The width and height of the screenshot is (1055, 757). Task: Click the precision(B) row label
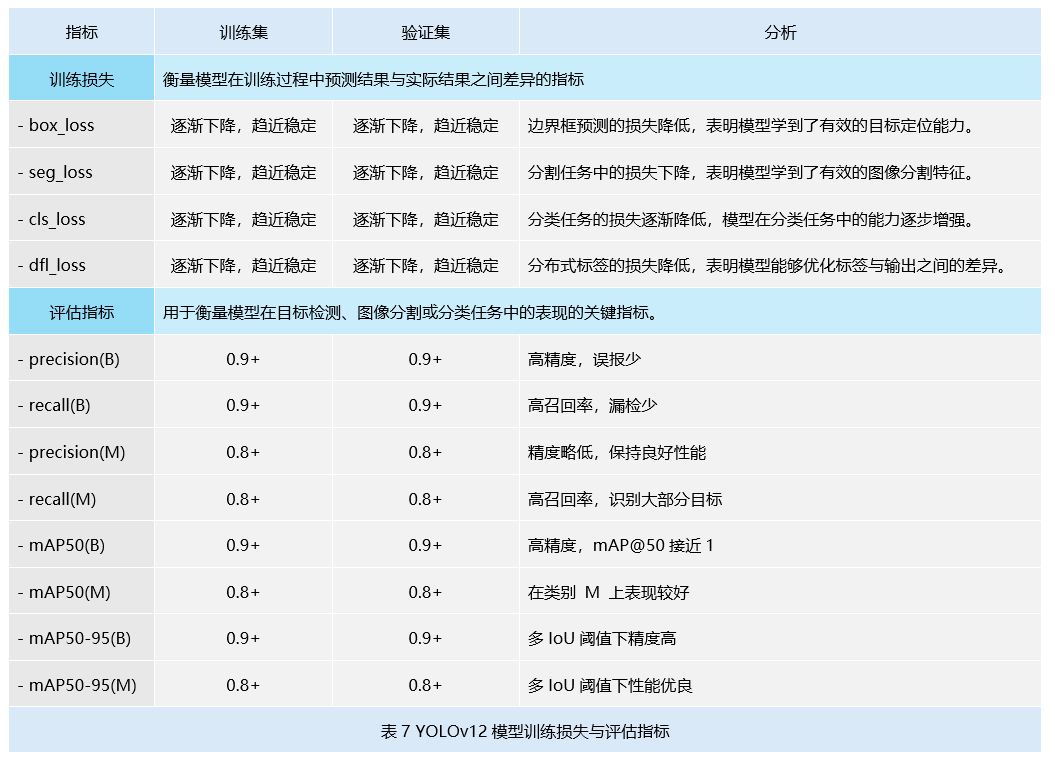pyautogui.click(x=68, y=359)
